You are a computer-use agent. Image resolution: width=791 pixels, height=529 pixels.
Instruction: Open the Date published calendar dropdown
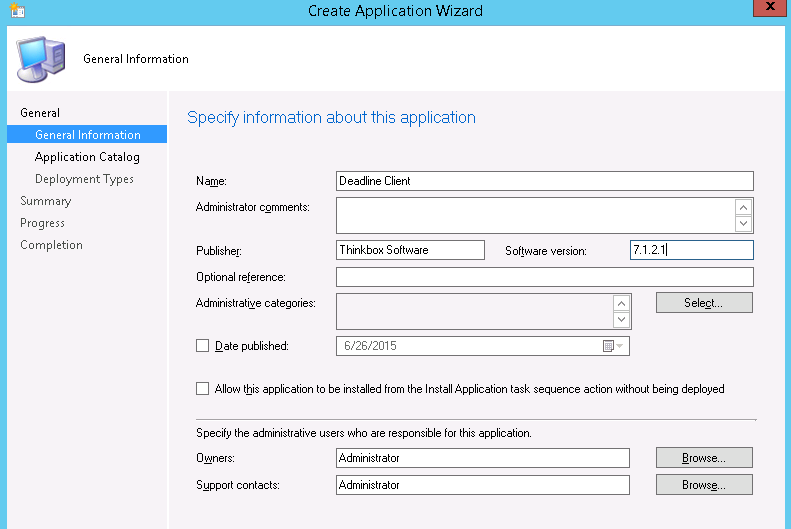[x=613, y=346]
